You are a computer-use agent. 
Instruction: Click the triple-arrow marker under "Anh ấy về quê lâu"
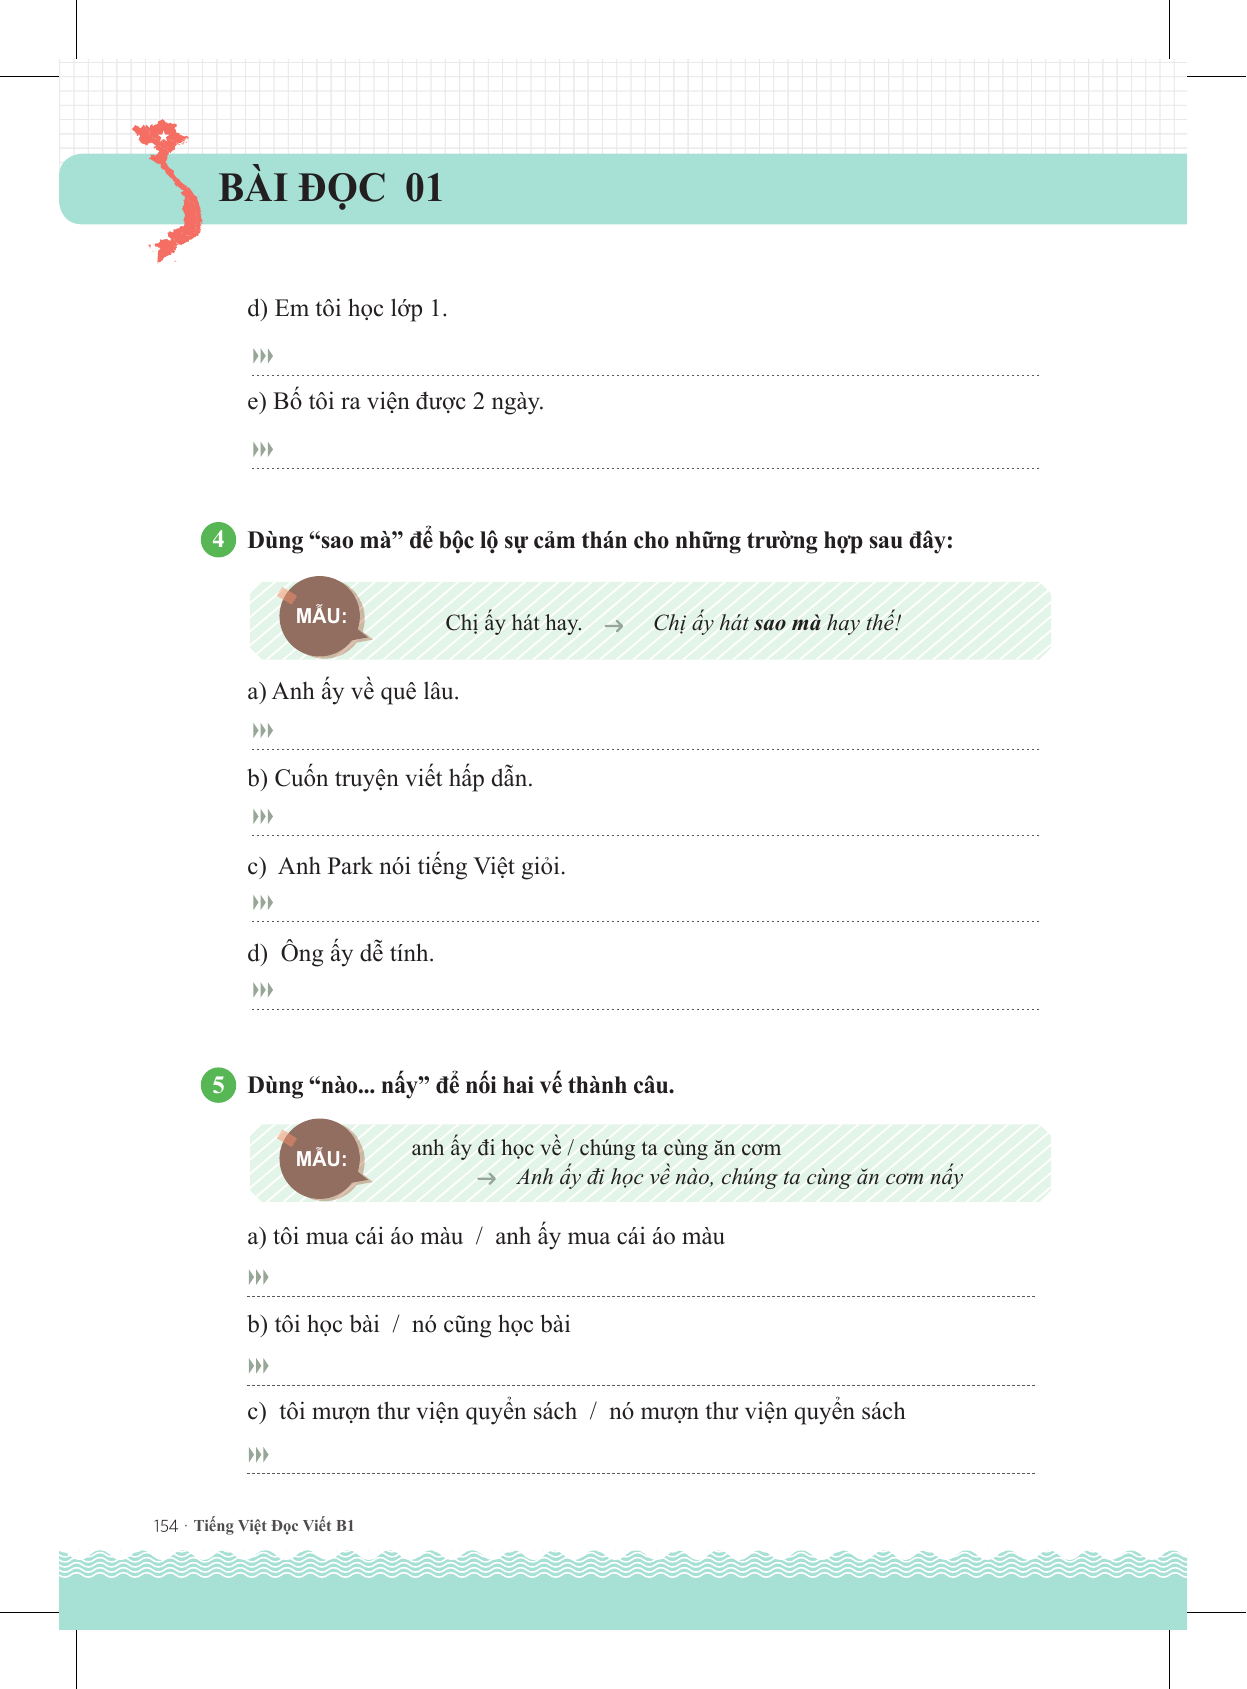click(262, 731)
